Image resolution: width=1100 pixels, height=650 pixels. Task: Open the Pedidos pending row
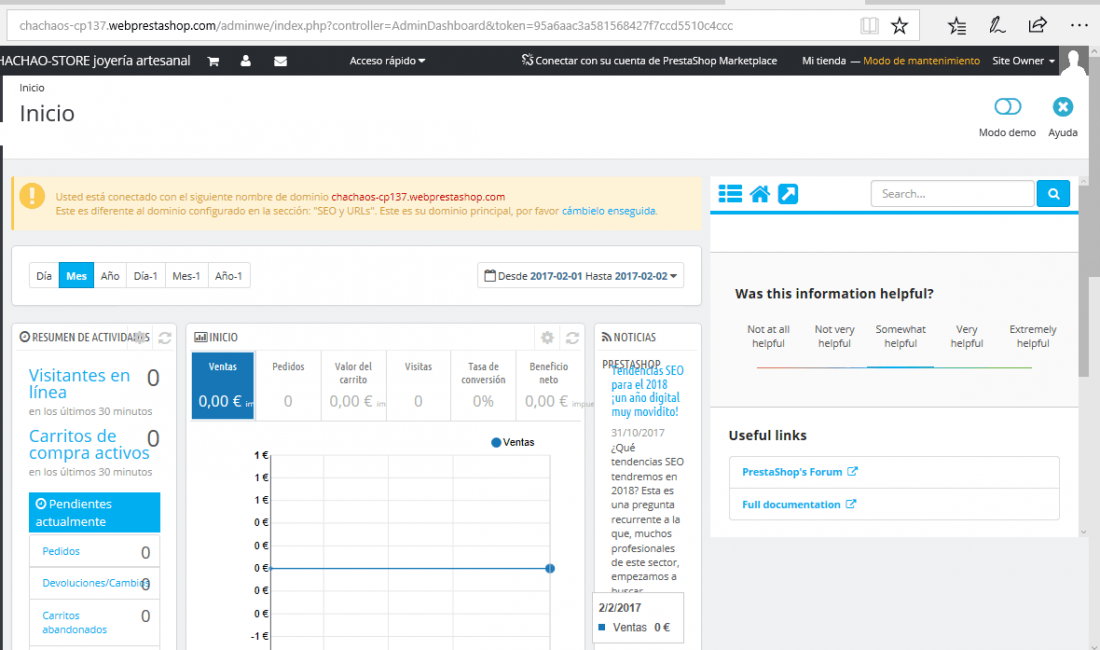point(95,551)
